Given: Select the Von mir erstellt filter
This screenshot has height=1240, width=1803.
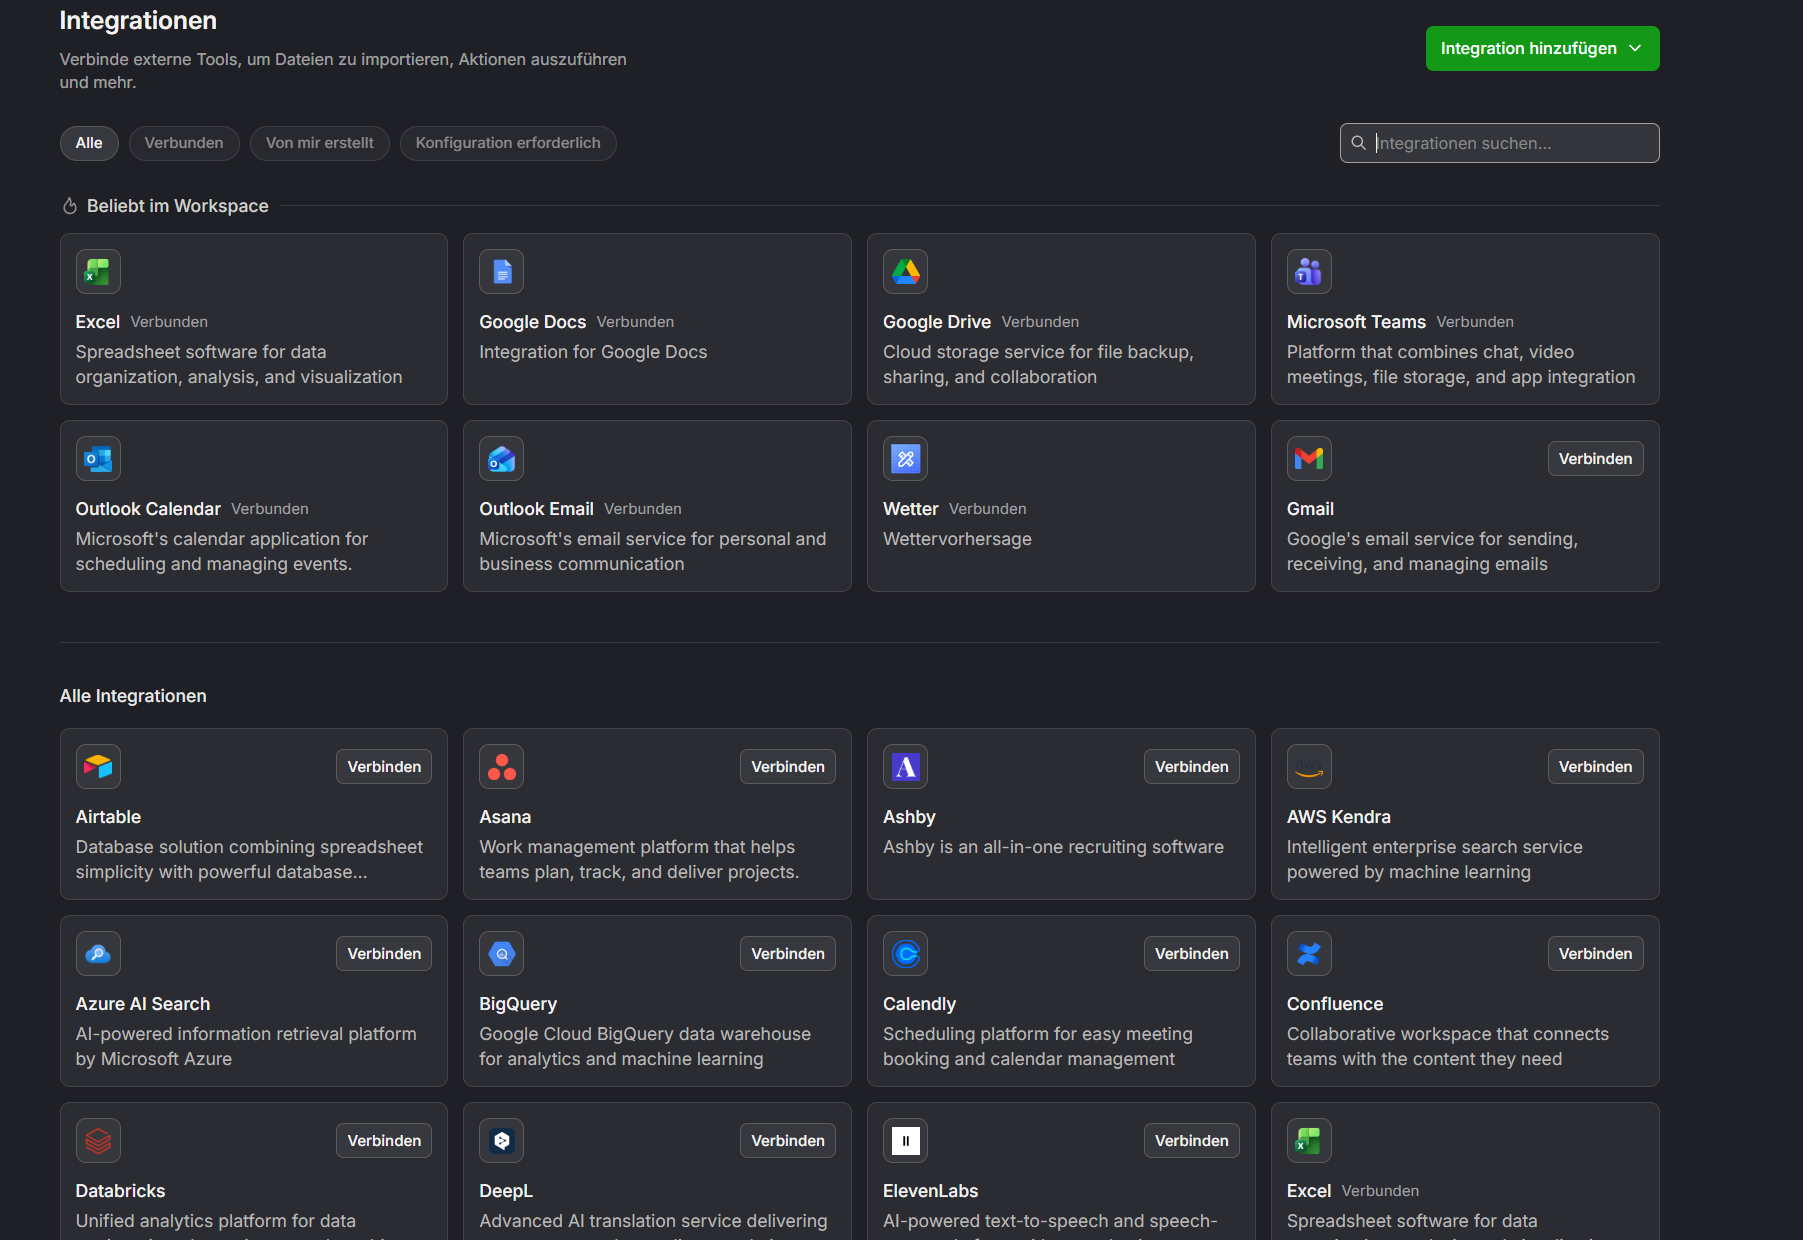Looking at the screenshot, I should click(x=320, y=143).
